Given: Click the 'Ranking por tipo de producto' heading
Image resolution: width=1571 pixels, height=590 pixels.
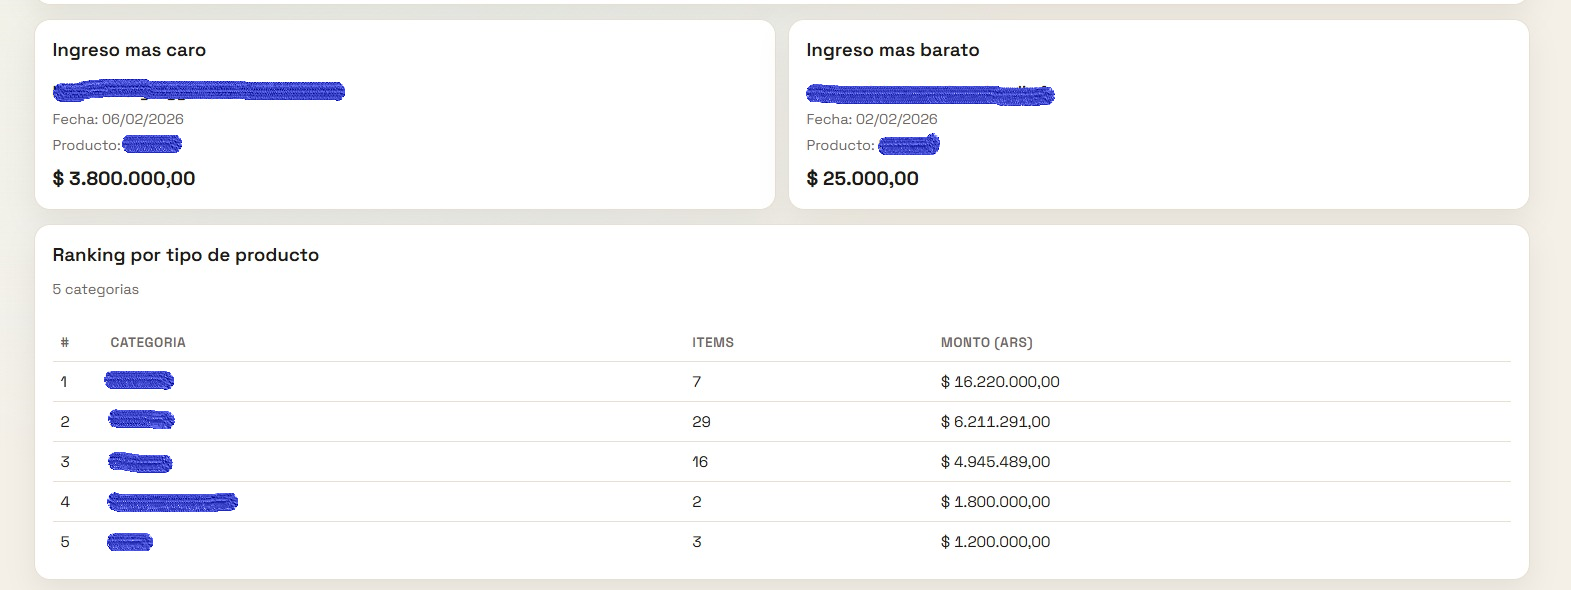Looking at the screenshot, I should 186,255.
